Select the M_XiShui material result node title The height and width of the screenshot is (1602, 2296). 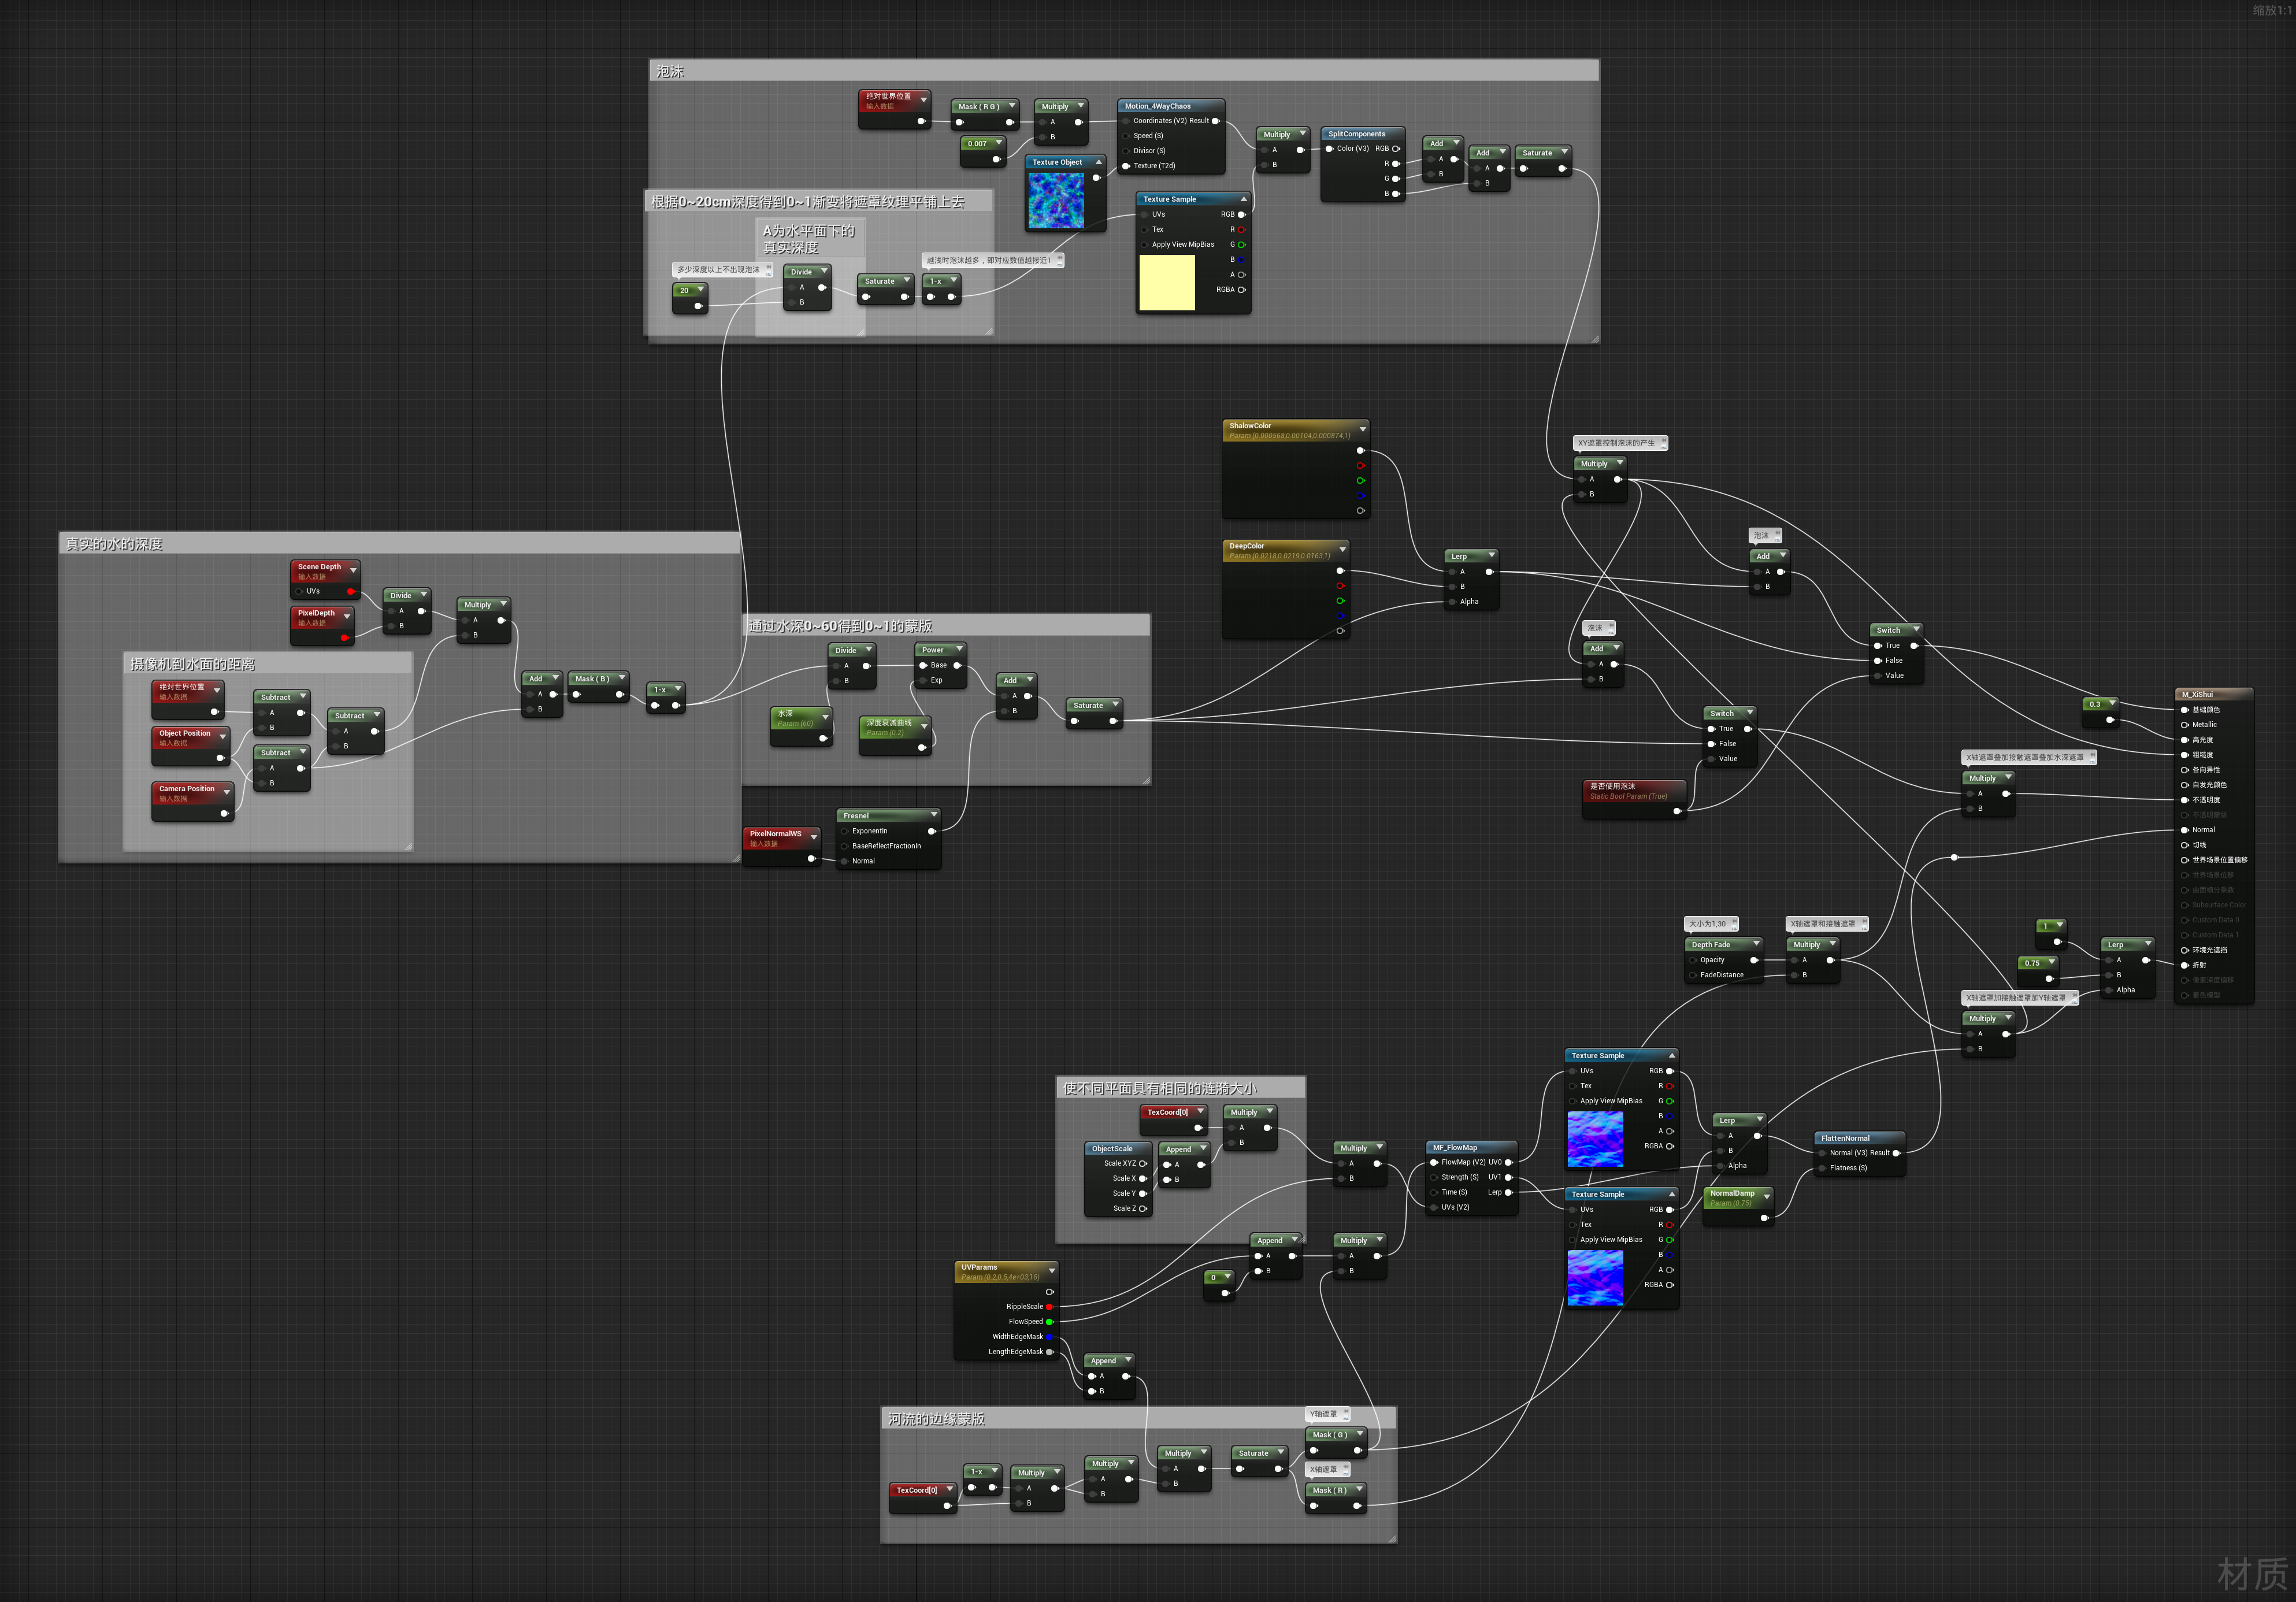pyautogui.click(x=2198, y=694)
